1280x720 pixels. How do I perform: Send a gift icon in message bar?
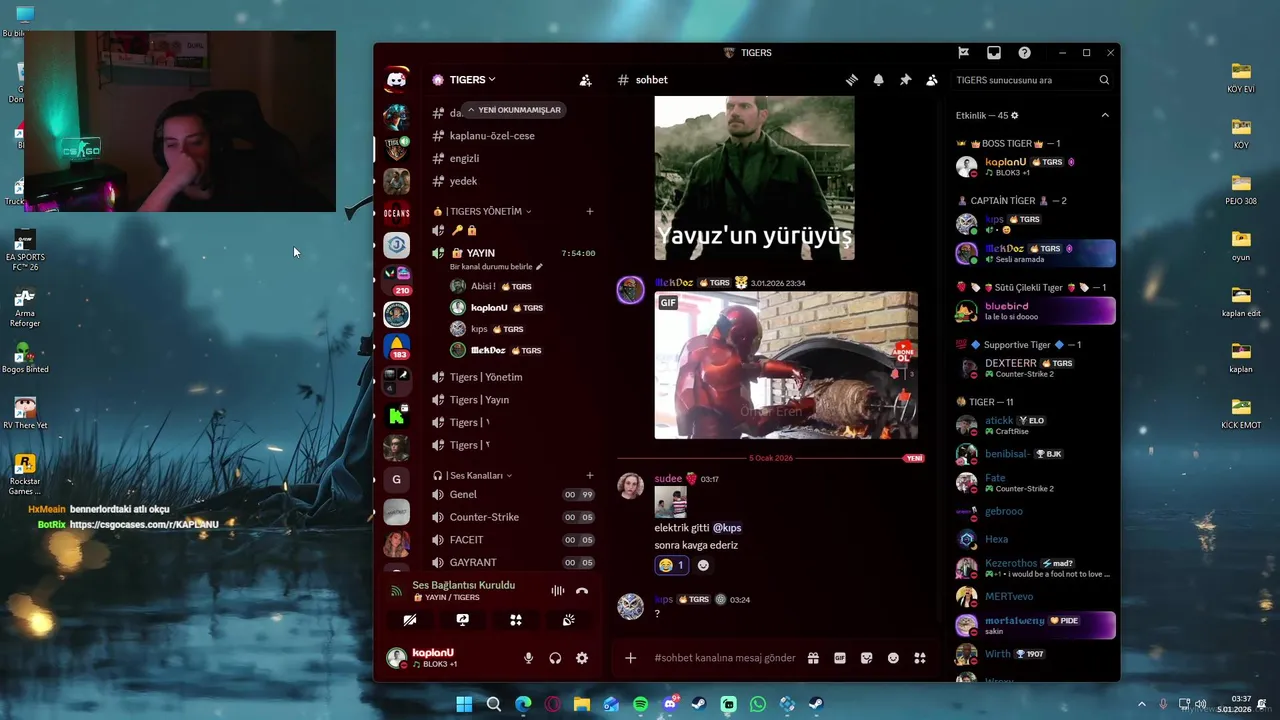[813, 658]
